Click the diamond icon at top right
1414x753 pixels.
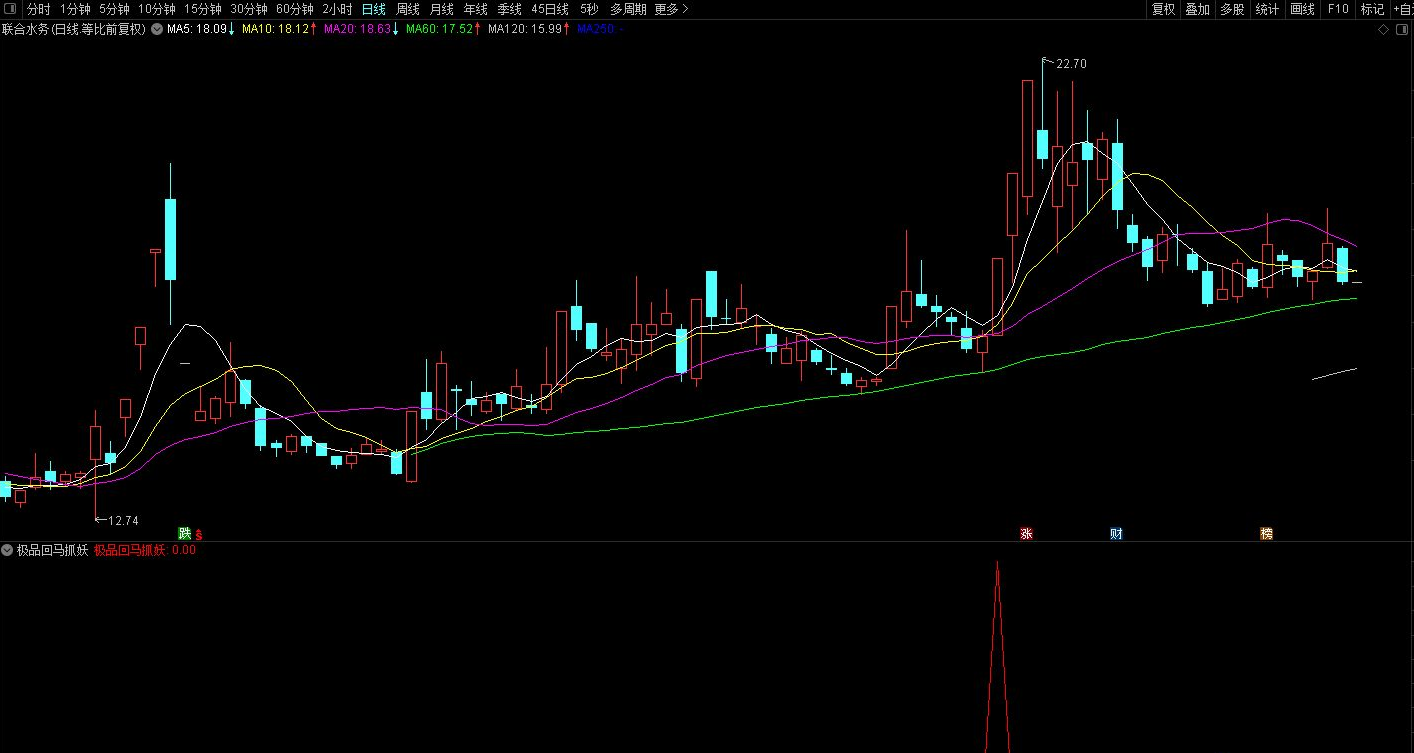click(x=1383, y=29)
